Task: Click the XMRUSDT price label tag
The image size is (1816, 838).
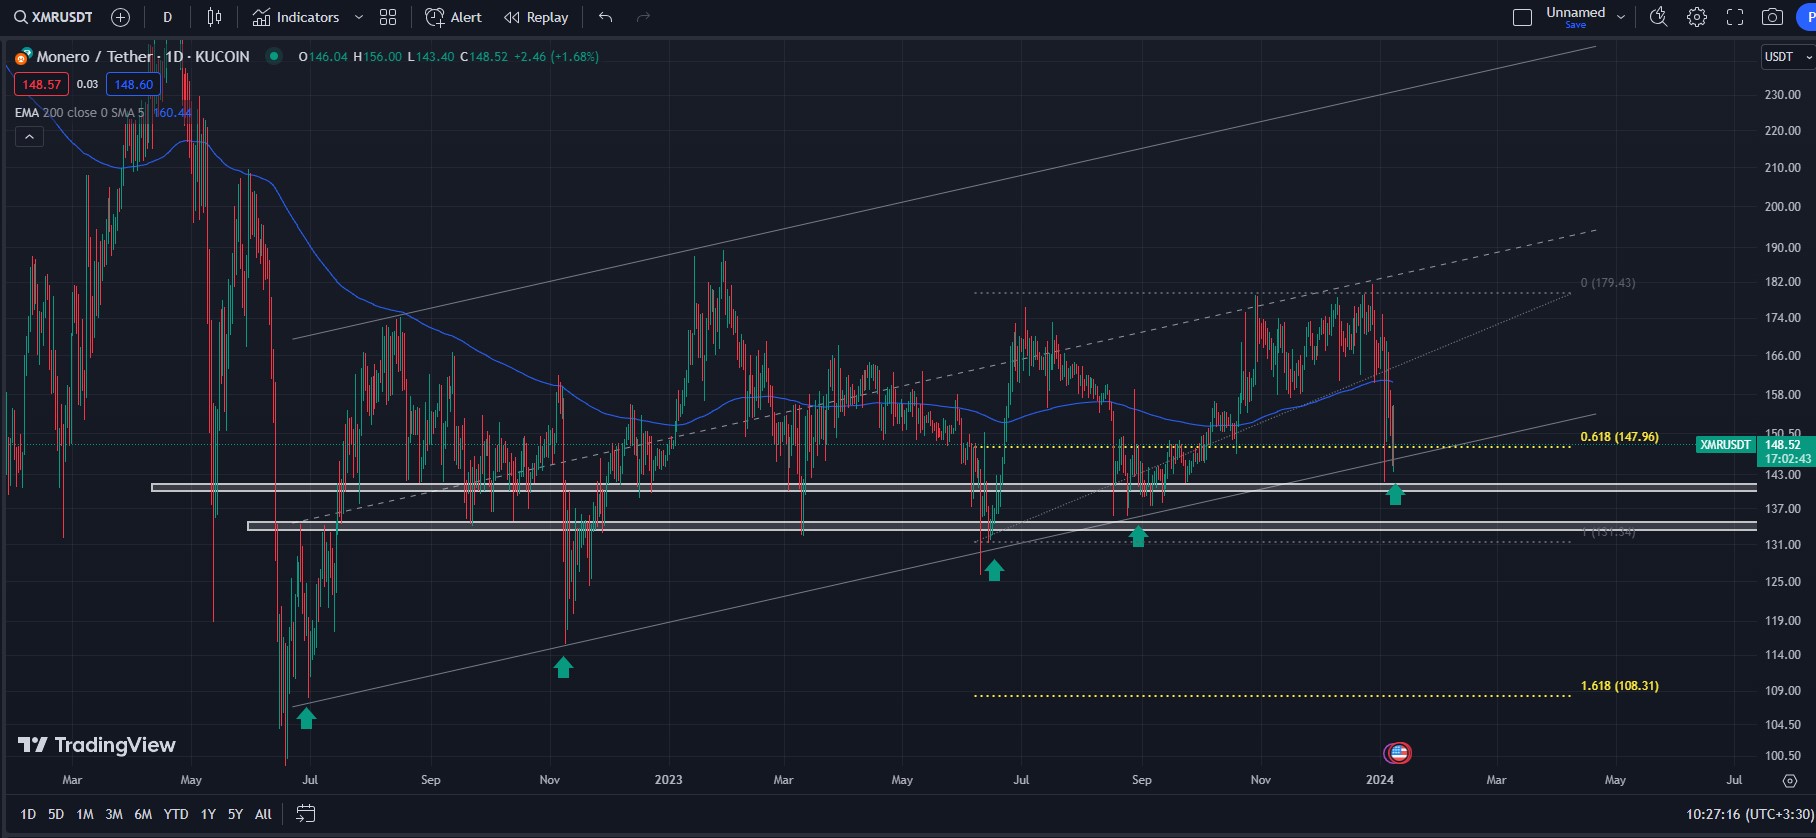Action: [1726, 445]
